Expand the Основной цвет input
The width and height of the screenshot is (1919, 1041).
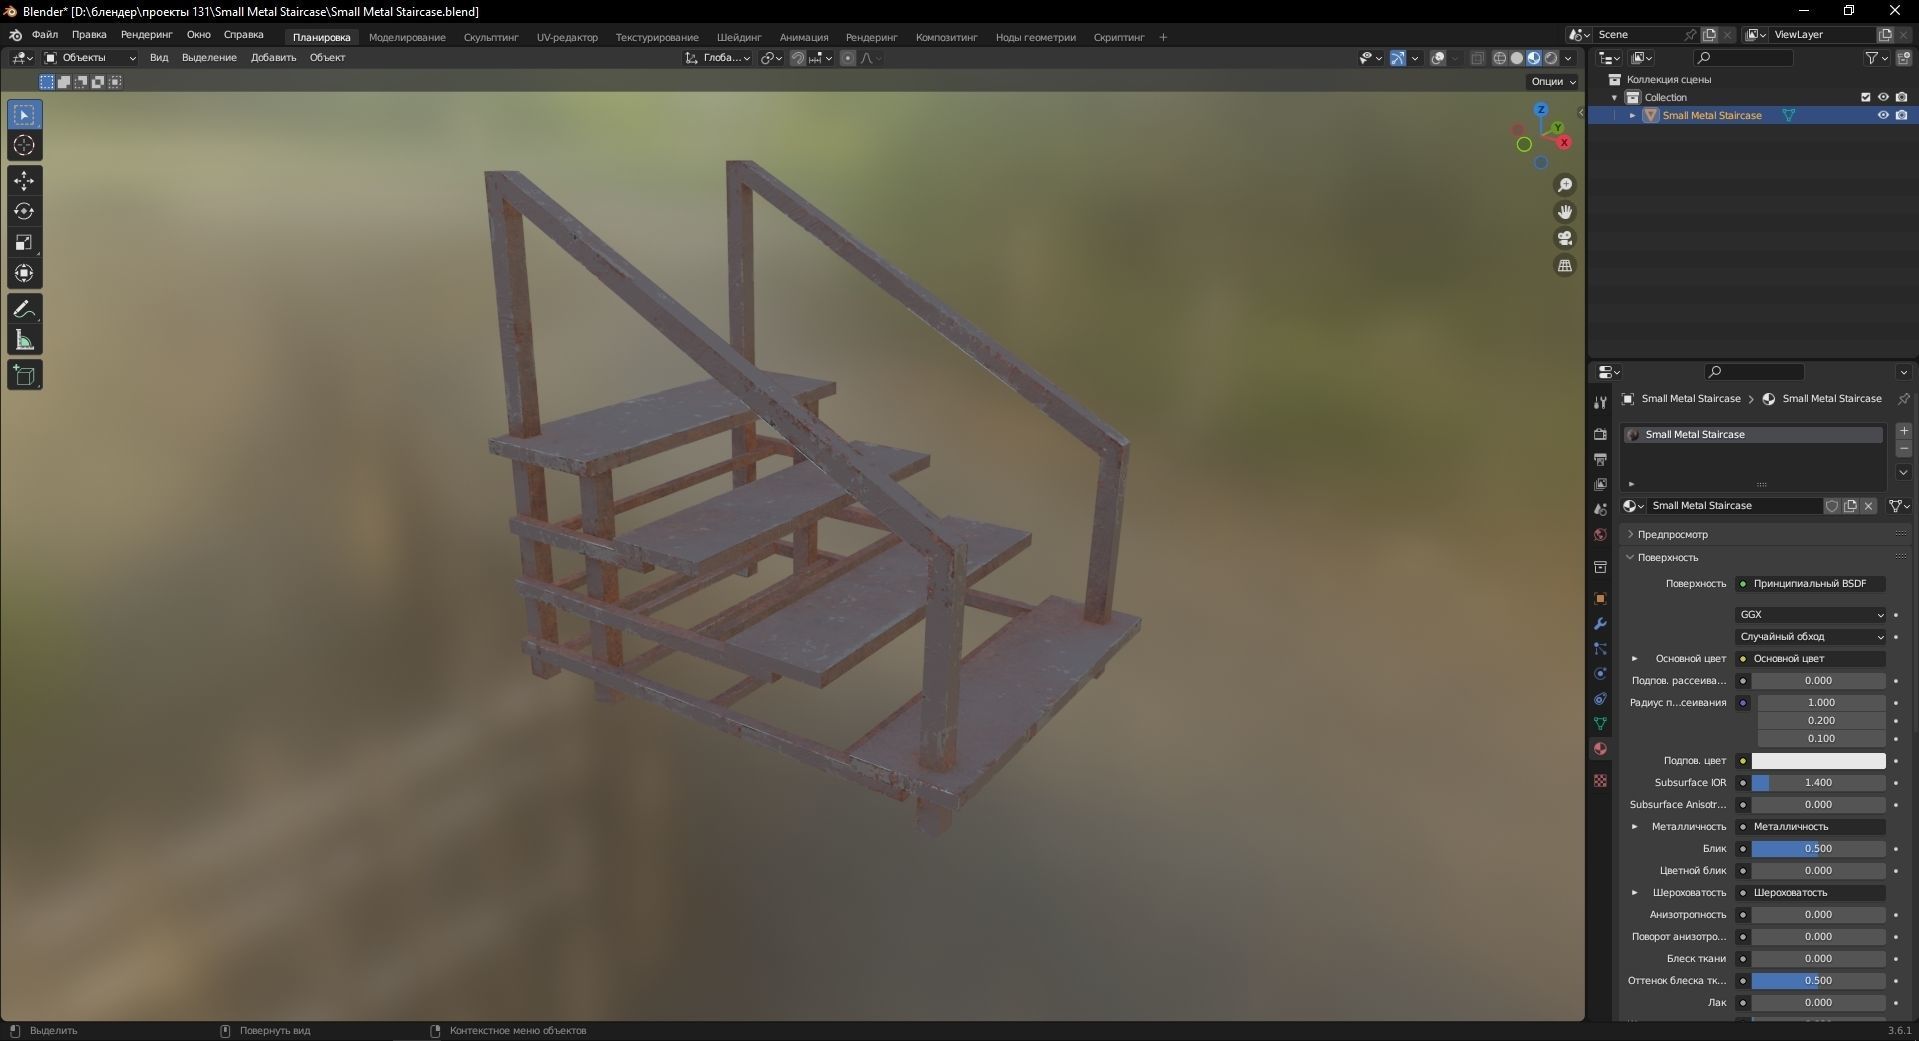point(1634,658)
